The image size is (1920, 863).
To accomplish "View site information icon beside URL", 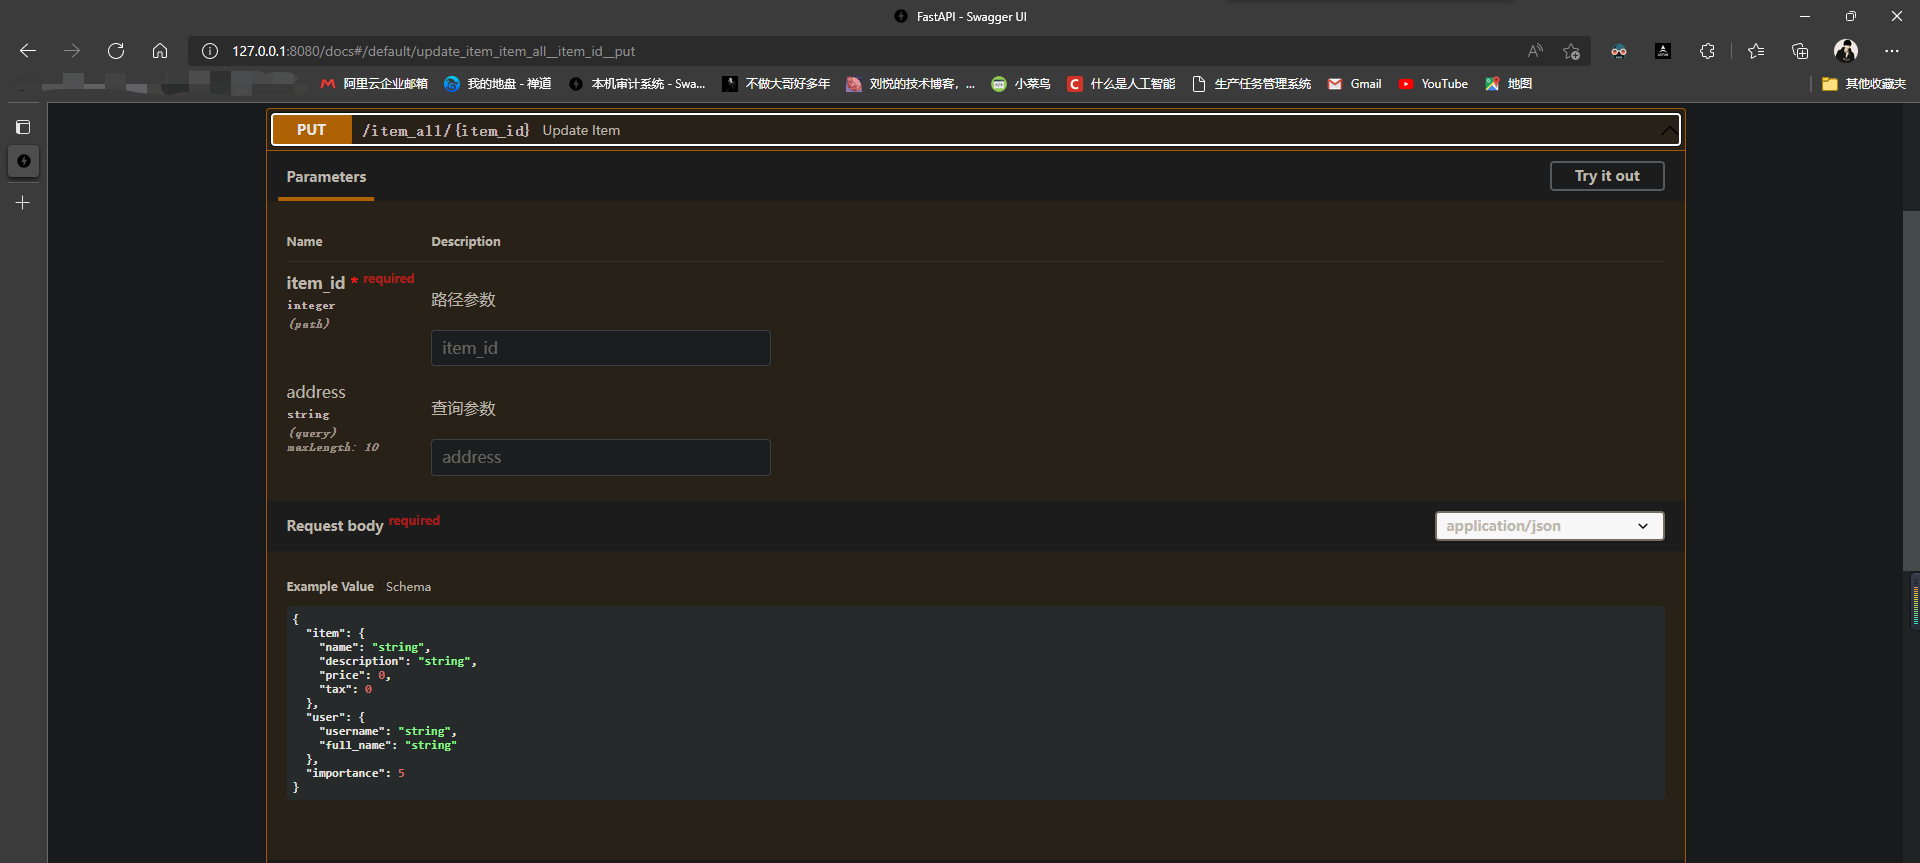I will pos(210,51).
